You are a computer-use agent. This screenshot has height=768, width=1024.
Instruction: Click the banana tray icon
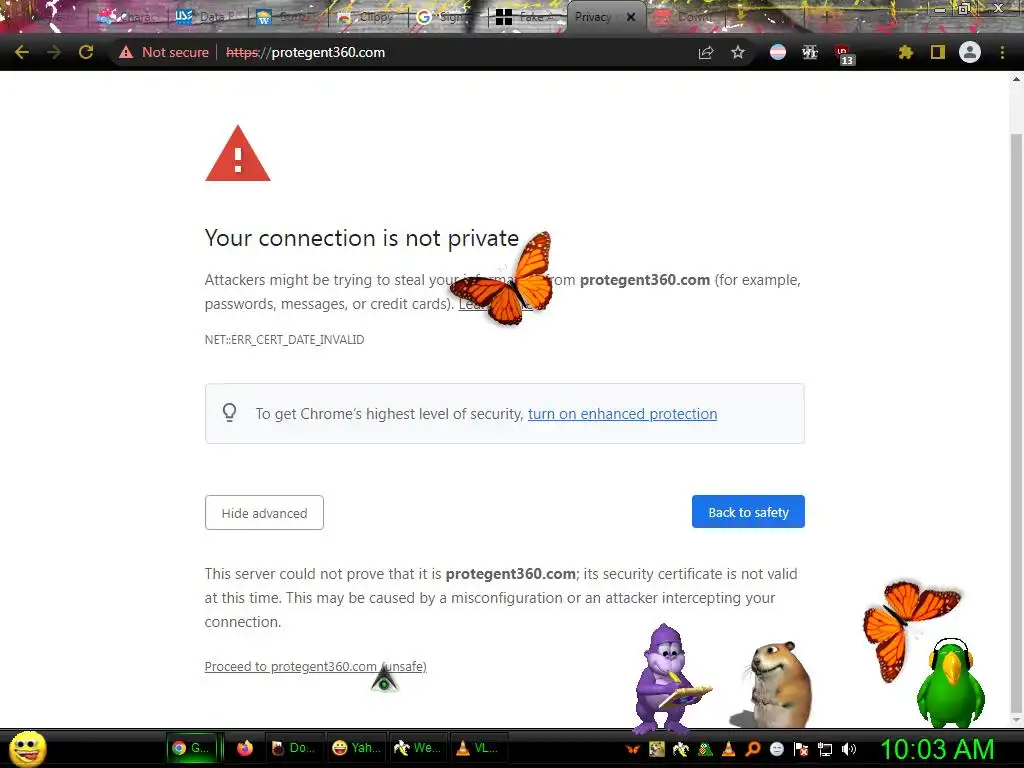click(680, 749)
